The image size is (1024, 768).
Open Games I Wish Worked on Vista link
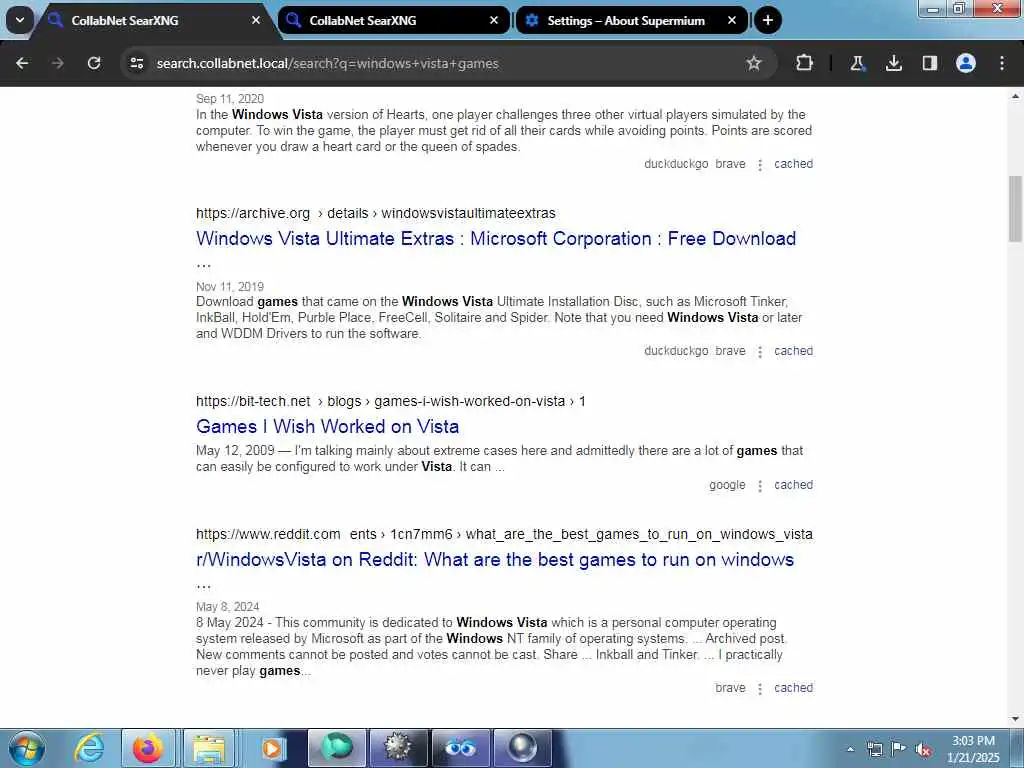point(327,426)
